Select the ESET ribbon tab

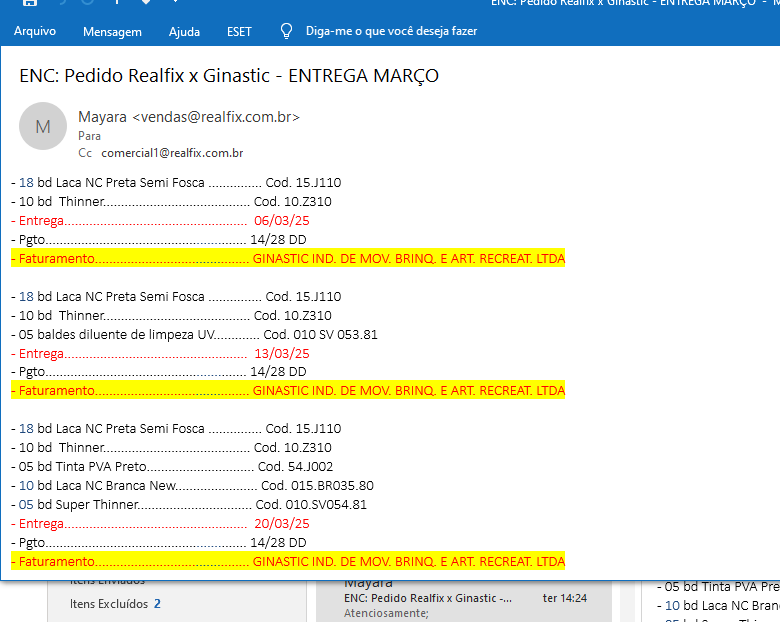tap(240, 31)
